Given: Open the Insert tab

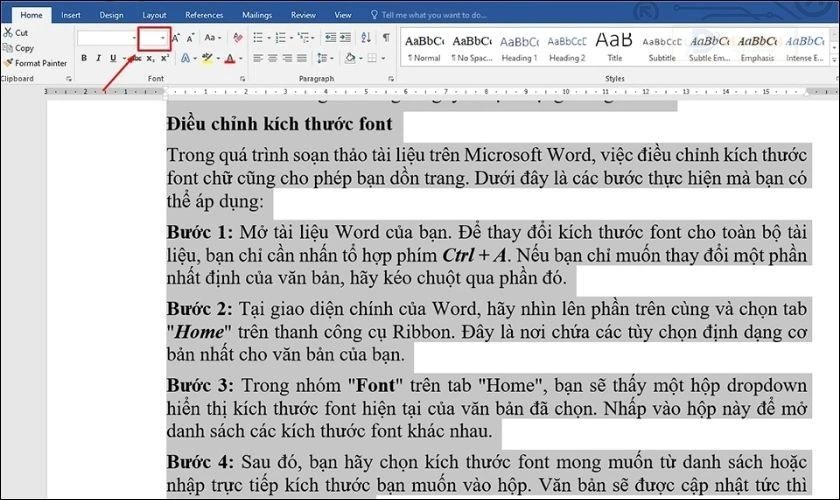Looking at the screenshot, I should point(71,15).
